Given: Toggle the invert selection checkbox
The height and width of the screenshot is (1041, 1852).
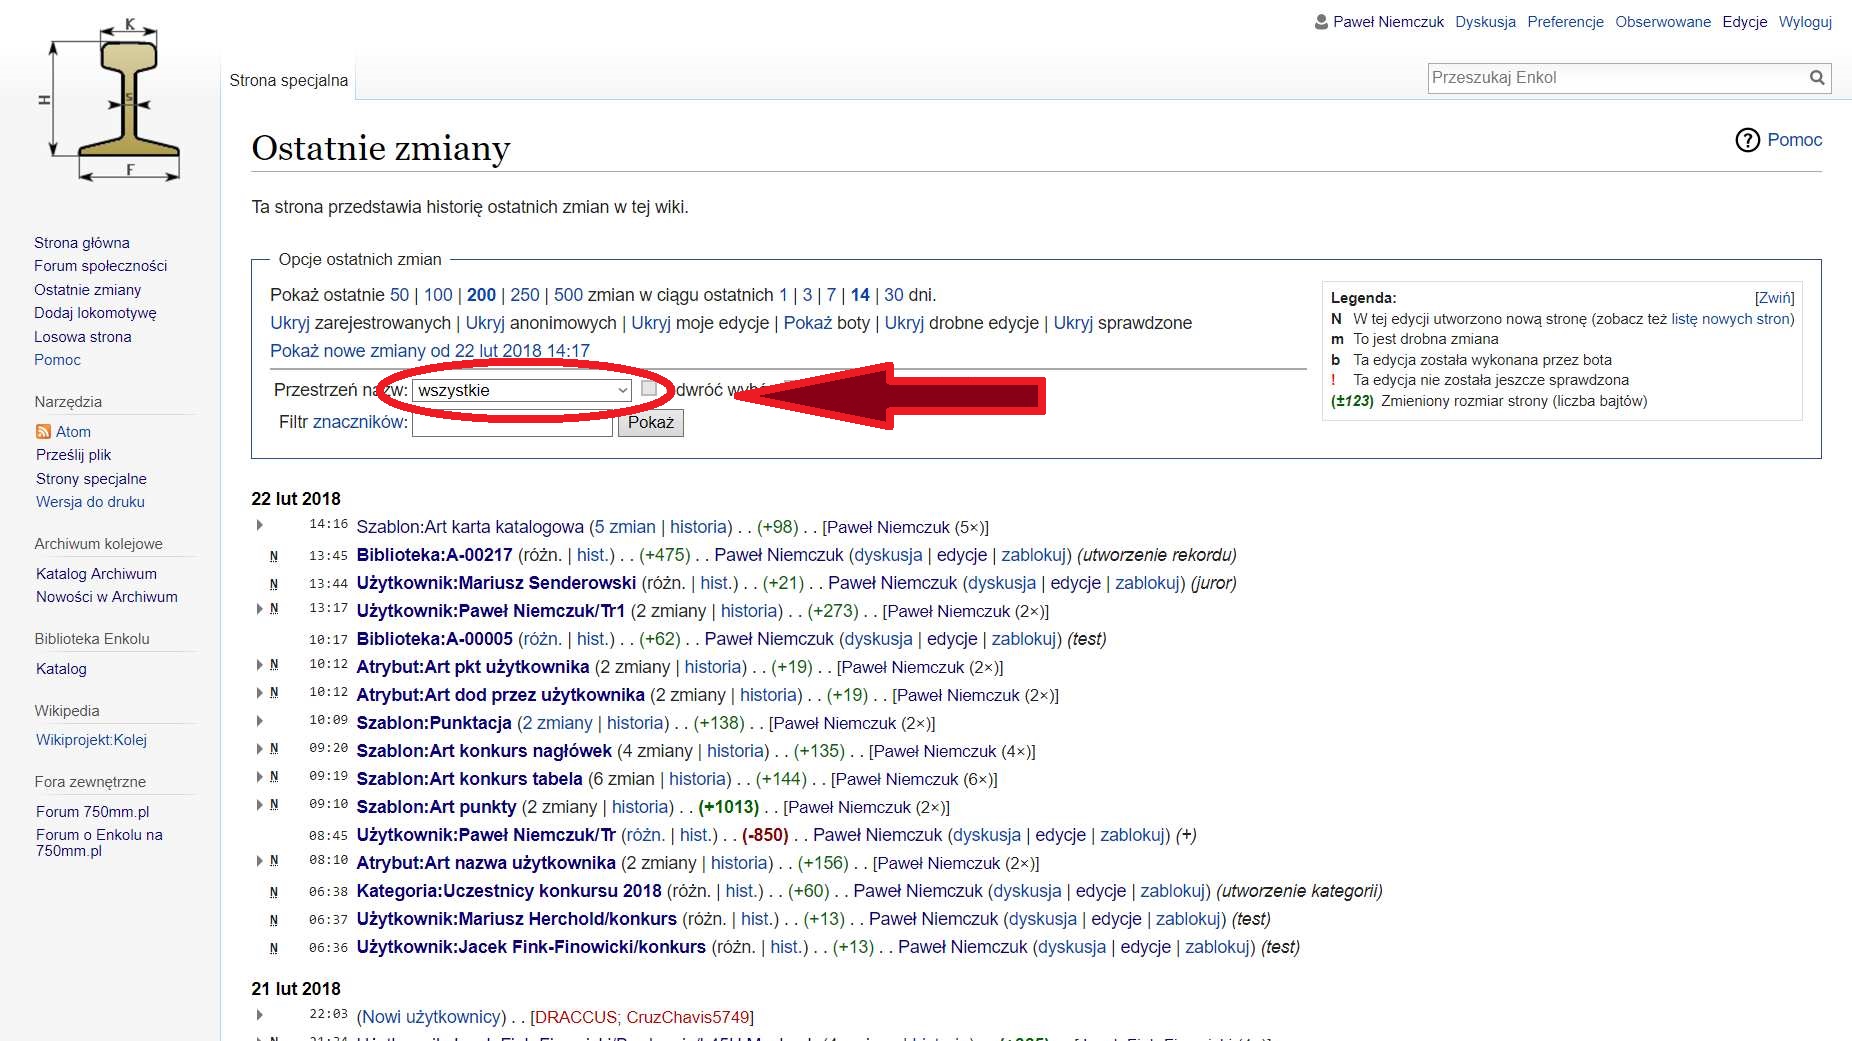Looking at the screenshot, I should (x=649, y=388).
